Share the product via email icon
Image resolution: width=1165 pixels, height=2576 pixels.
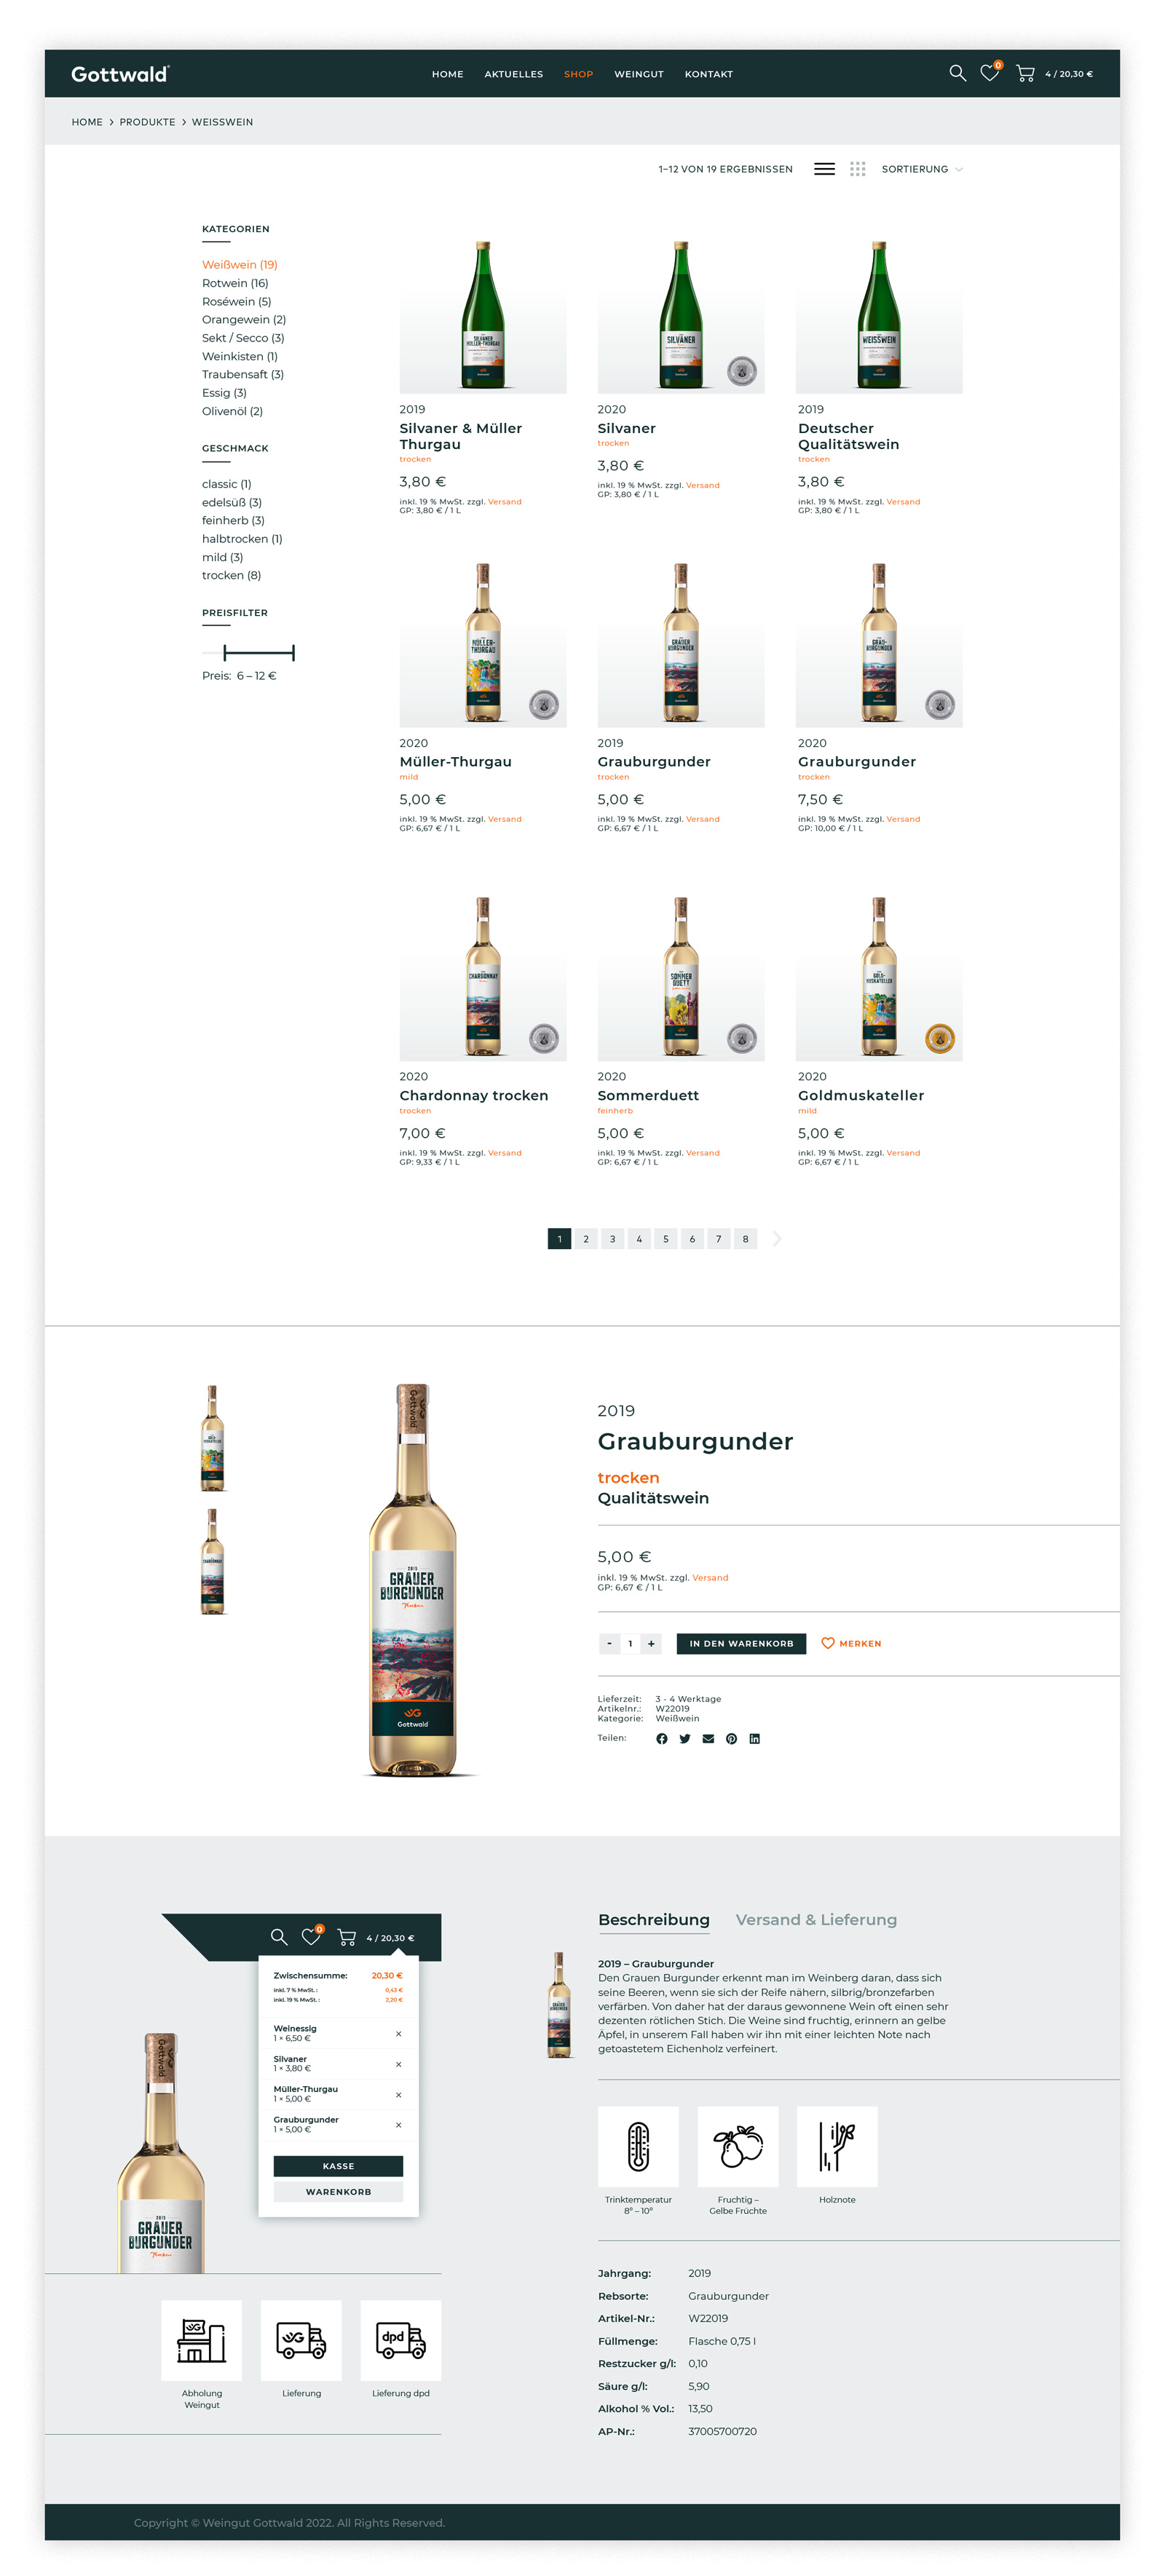tap(708, 1738)
